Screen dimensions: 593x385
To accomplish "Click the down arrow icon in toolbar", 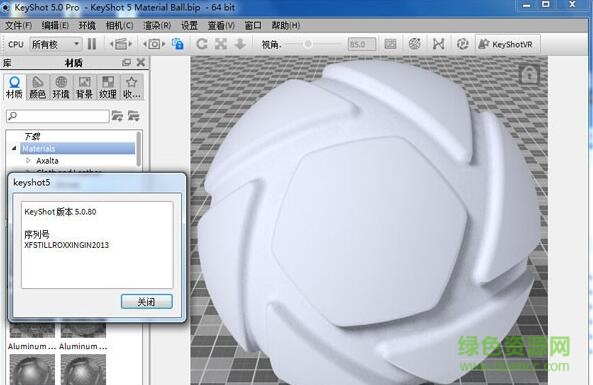I will (240, 44).
